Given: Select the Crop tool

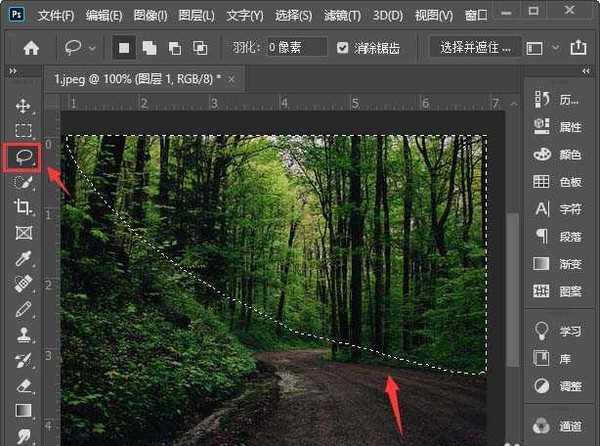Looking at the screenshot, I should [x=23, y=207].
